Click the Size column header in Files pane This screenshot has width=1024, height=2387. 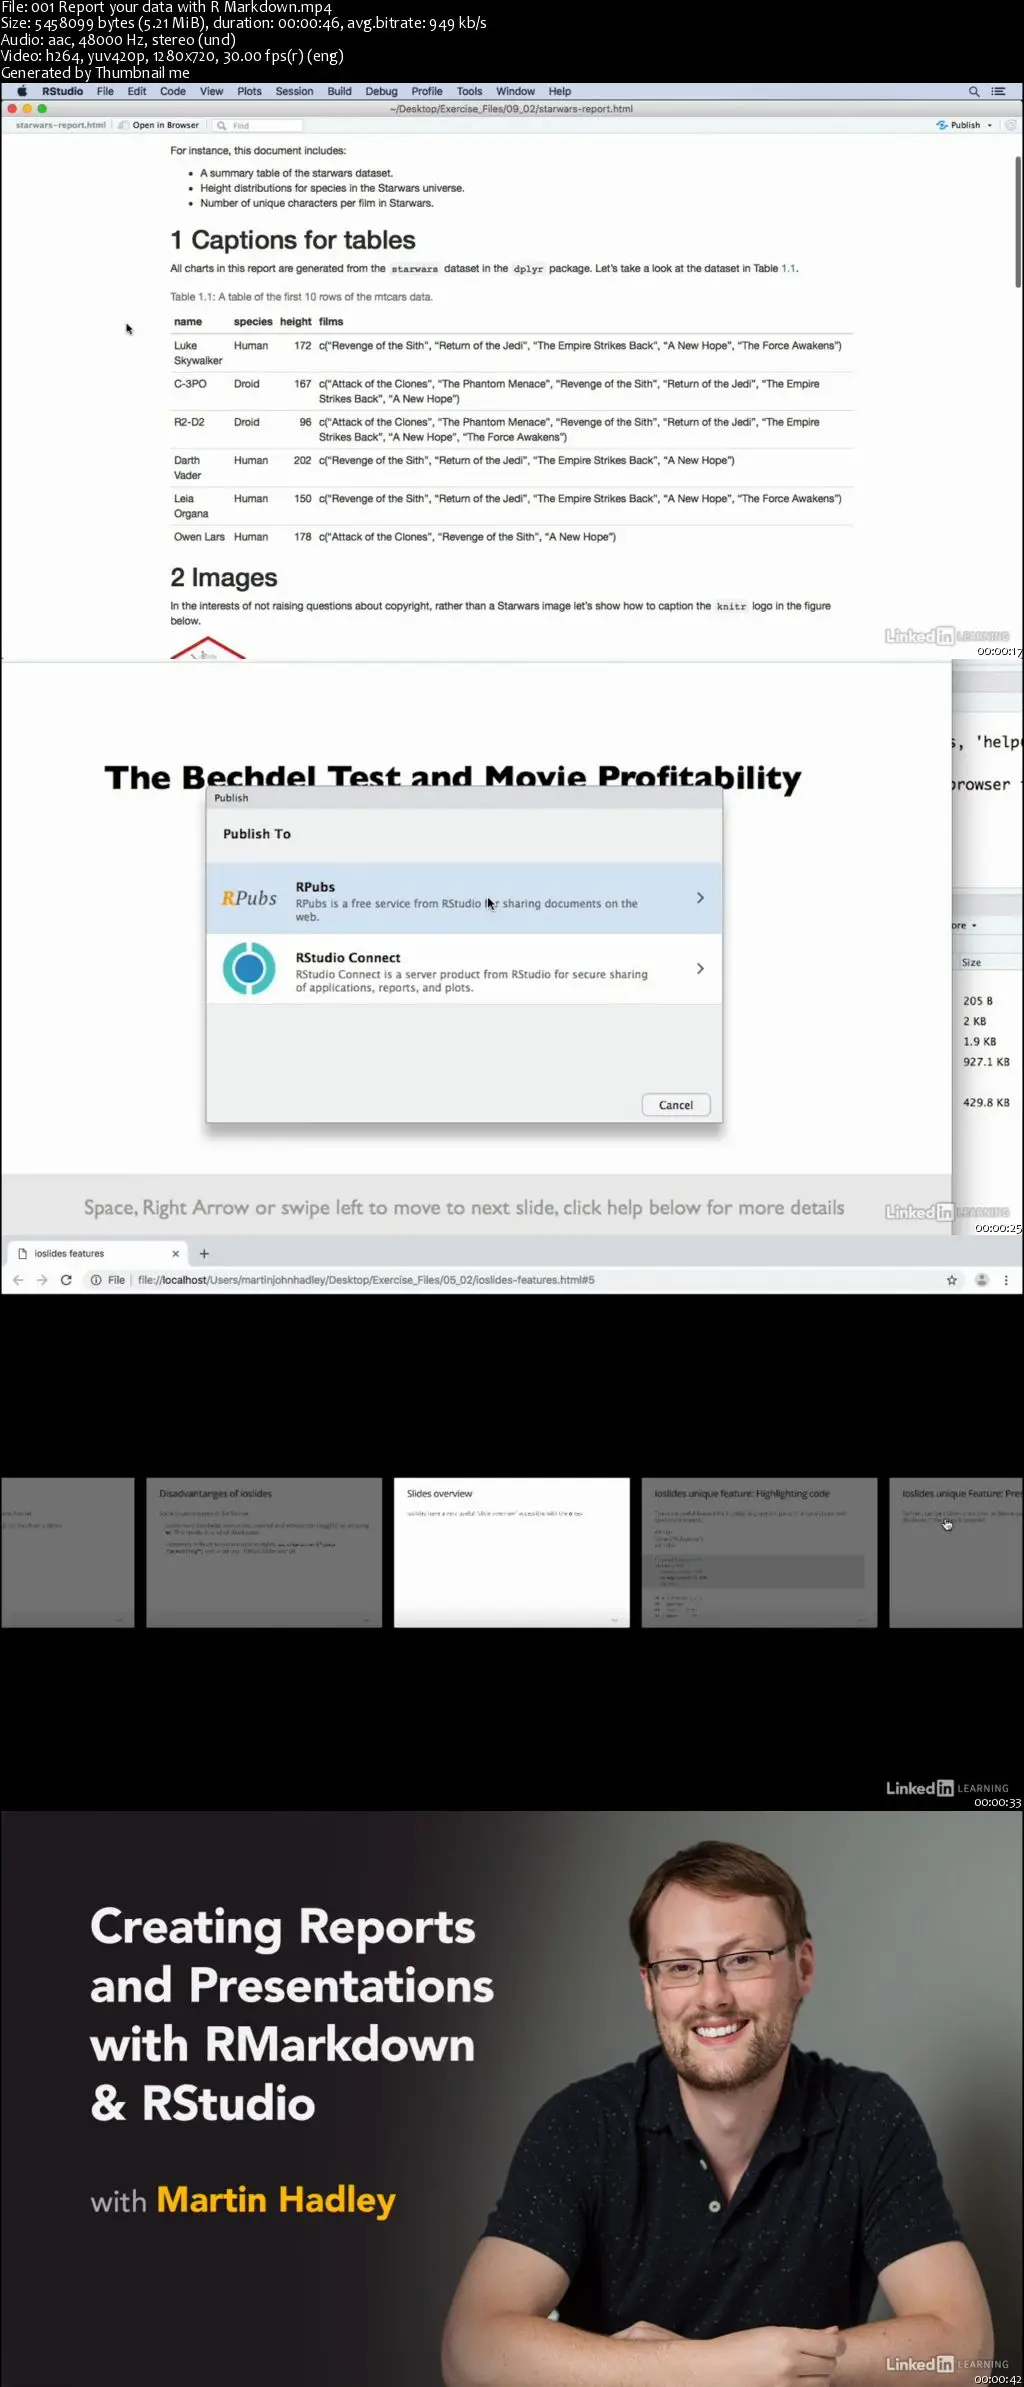971,962
